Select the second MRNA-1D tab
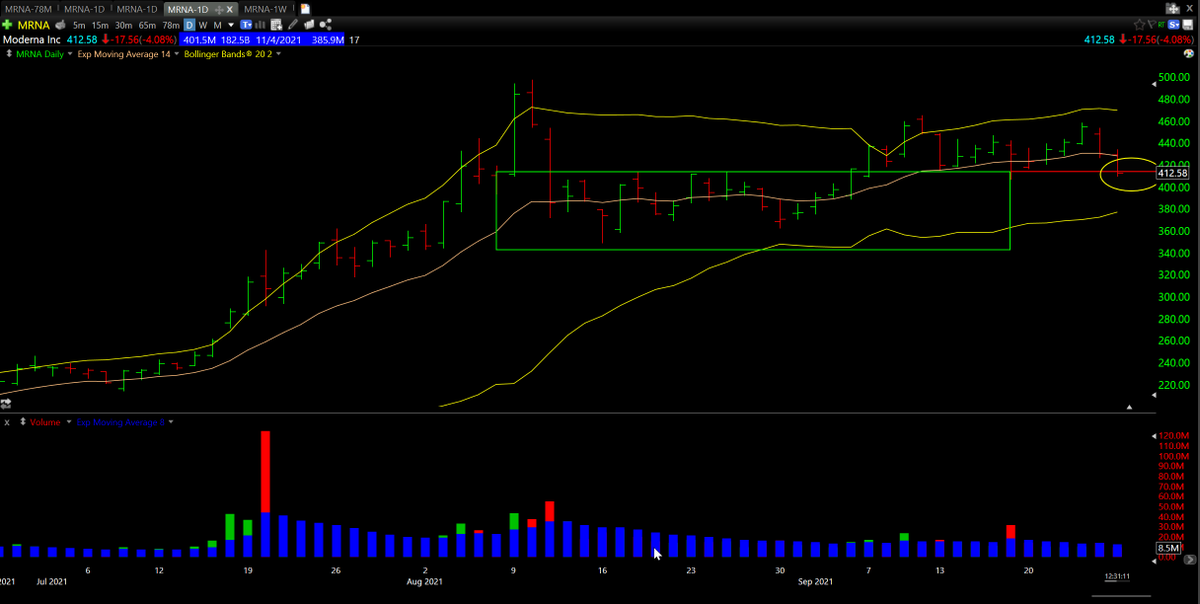Image resolution: width=1200 pixels, height=604 pixels. [x=137, y=9]
